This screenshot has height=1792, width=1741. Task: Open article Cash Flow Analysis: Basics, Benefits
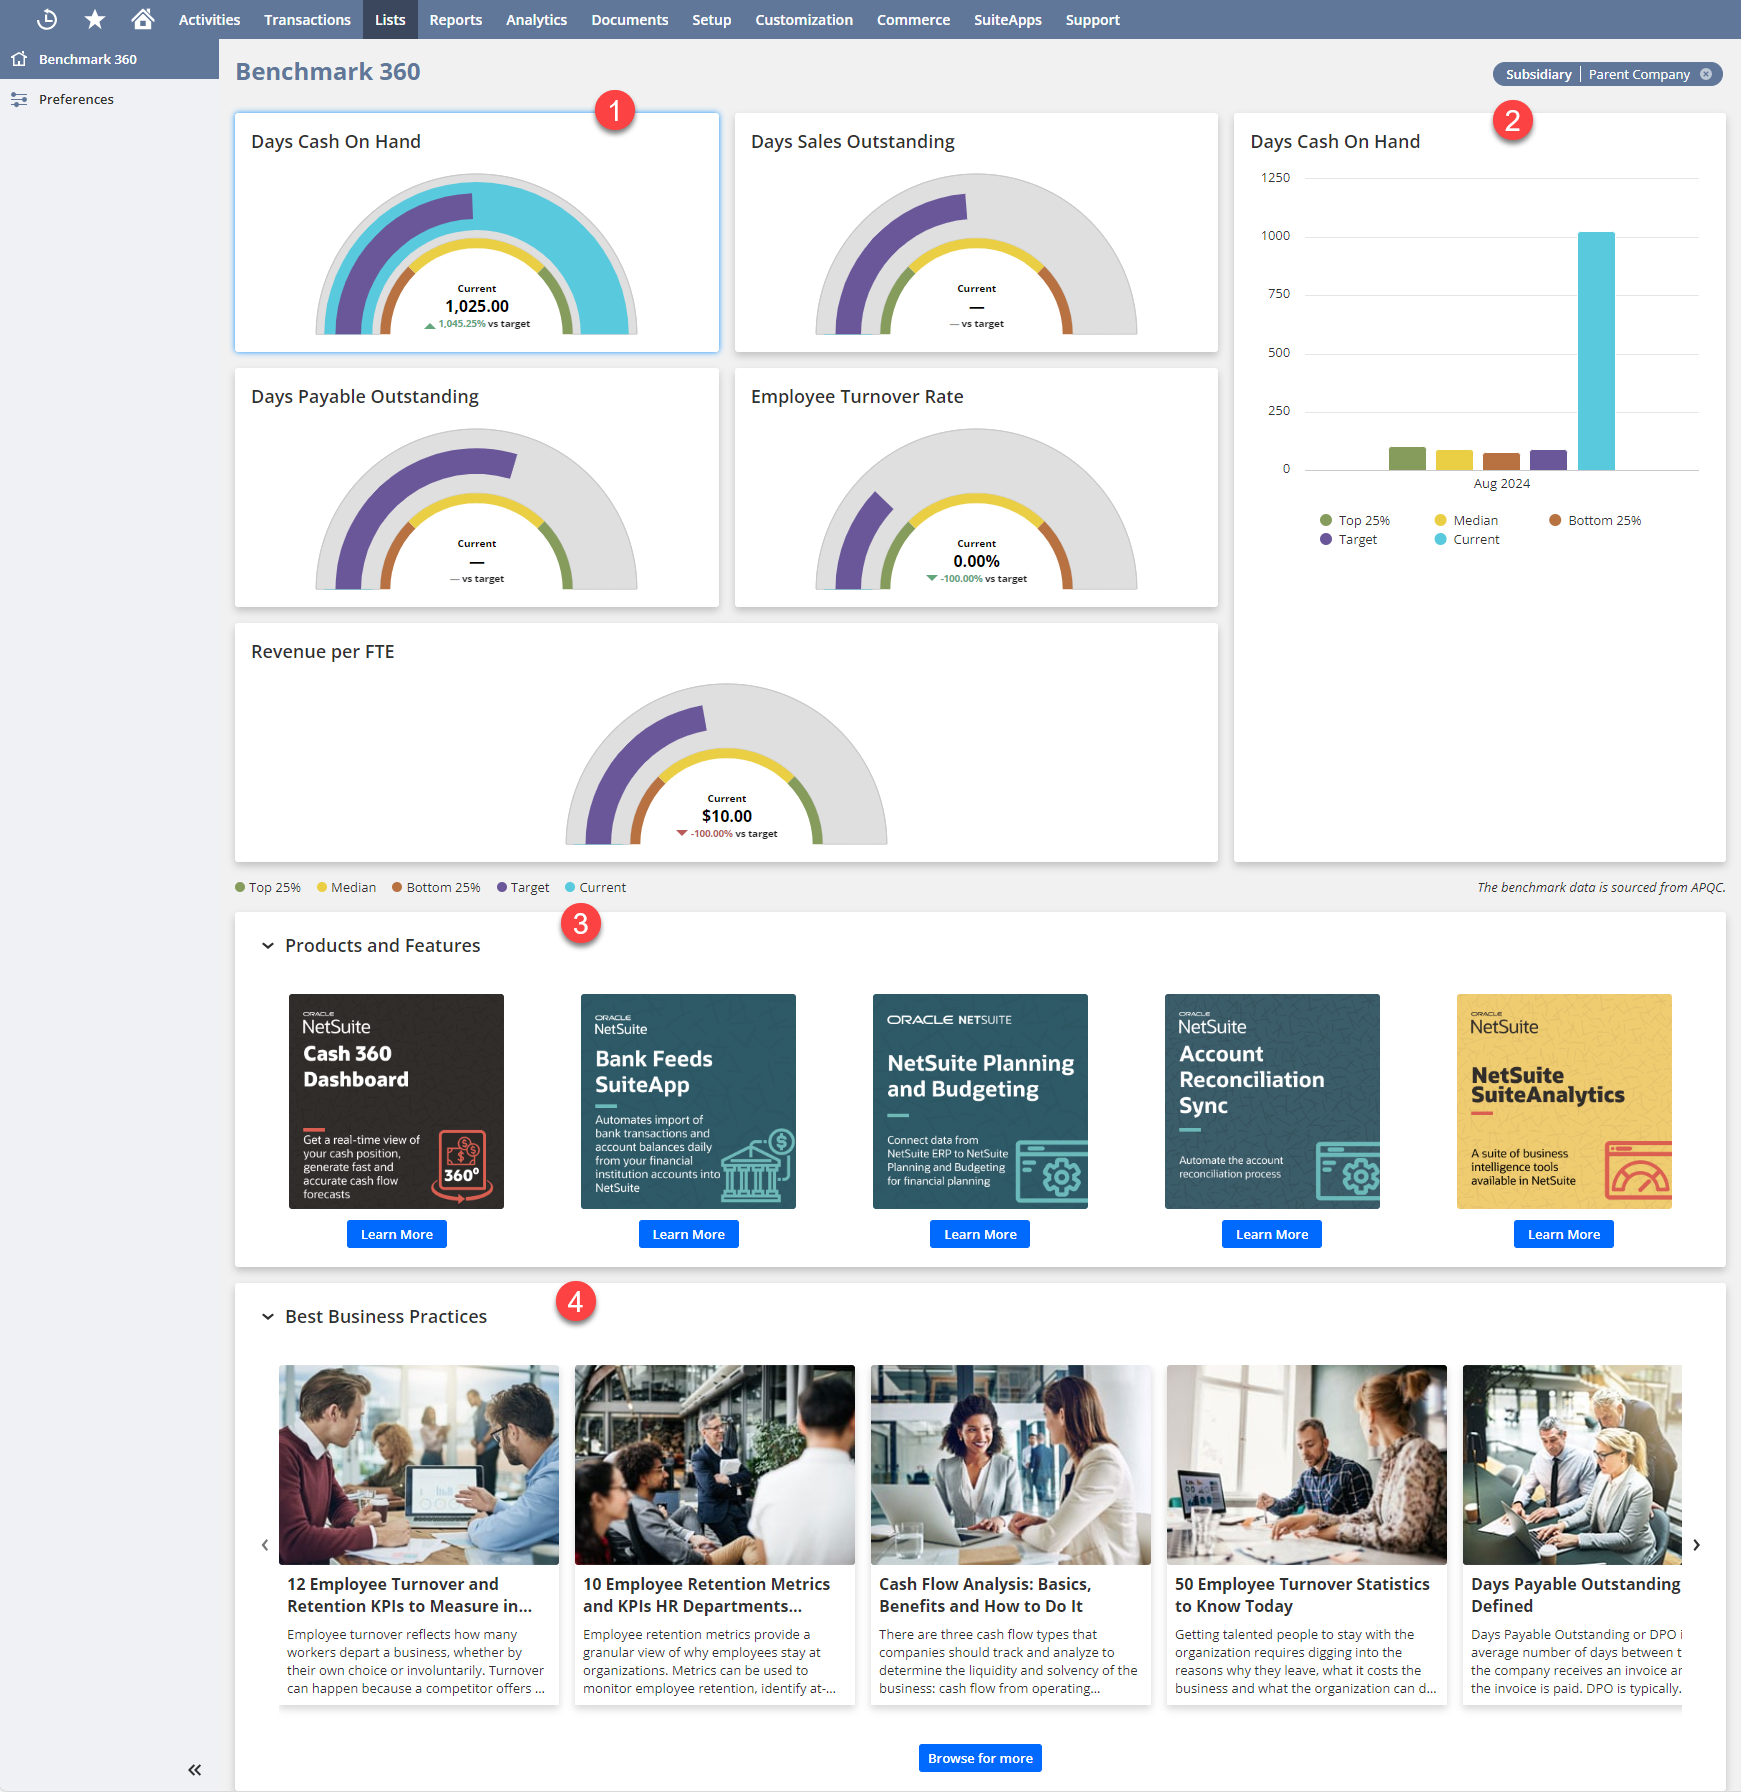pyautogui.click(x=1011, y=1535)
